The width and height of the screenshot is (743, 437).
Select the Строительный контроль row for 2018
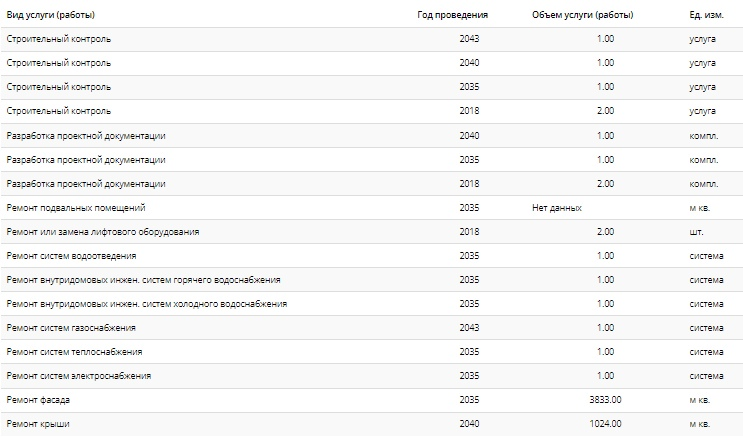click(372, 111)
